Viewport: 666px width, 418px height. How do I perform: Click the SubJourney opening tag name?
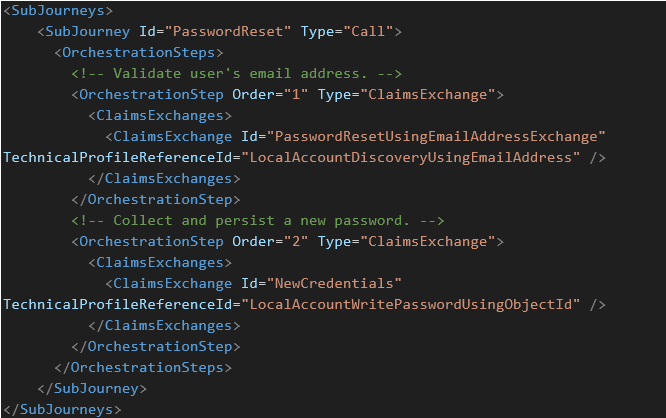coord(88,32)
